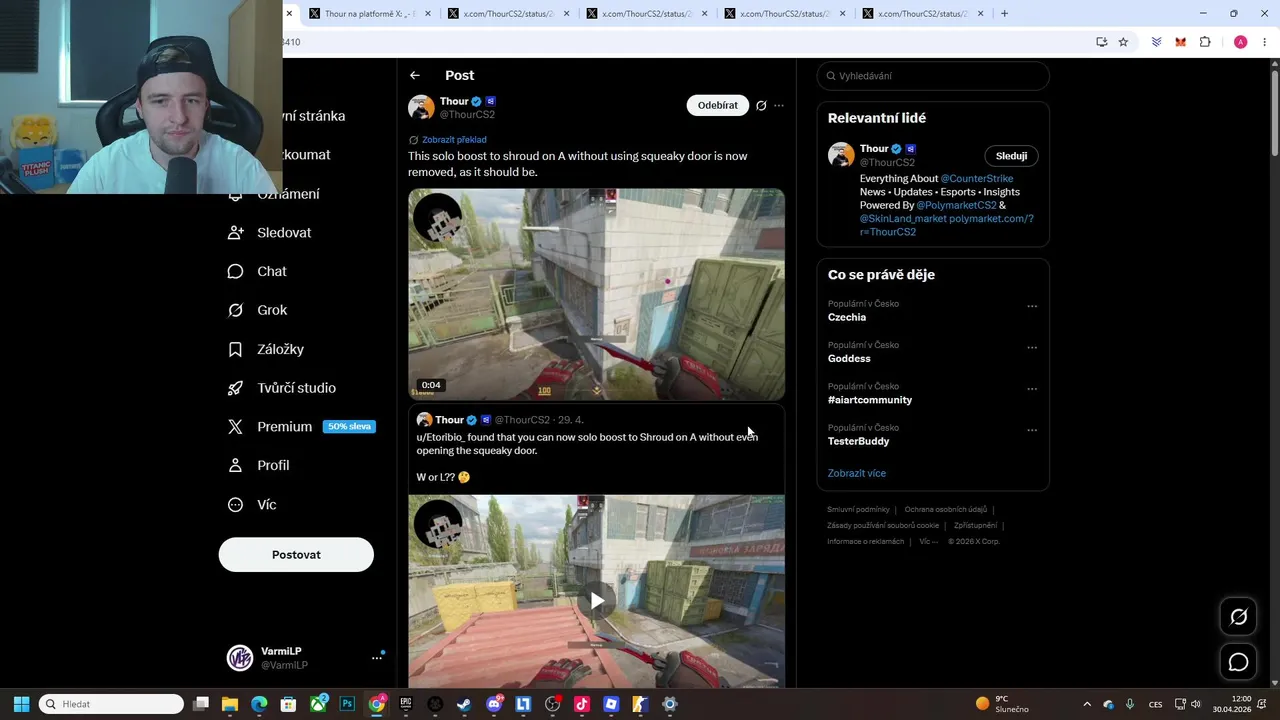Click the Odebírat subscribe button
Screen dimensions: 1280x720
[717, 105]
